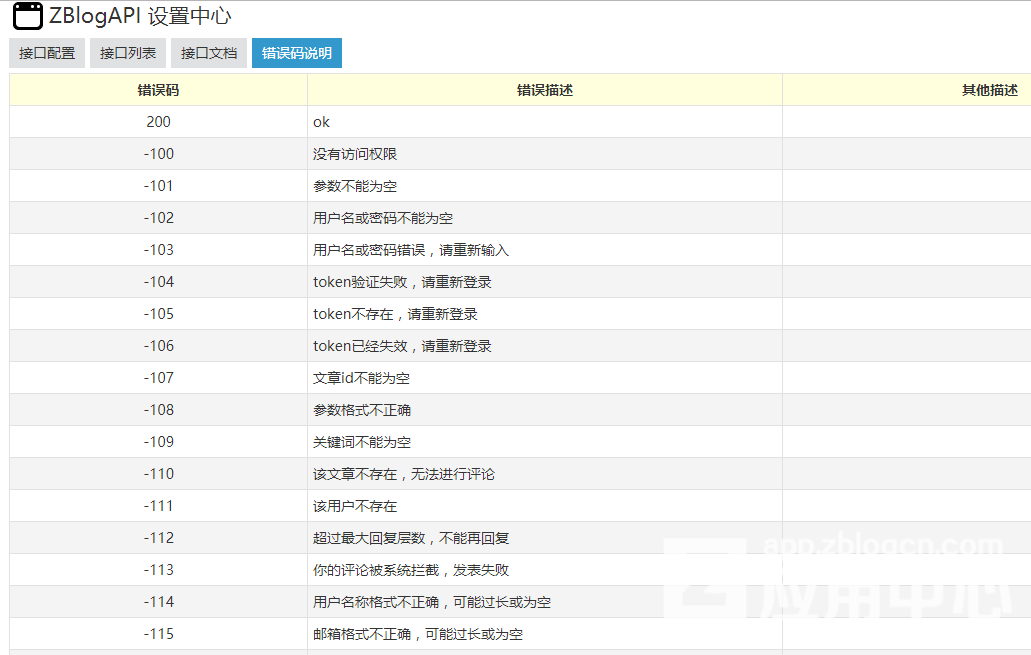The width and height of the screenshot is (1031, 655).
Task: Click 关键词不能为空 description
Action: click(362, 442)
